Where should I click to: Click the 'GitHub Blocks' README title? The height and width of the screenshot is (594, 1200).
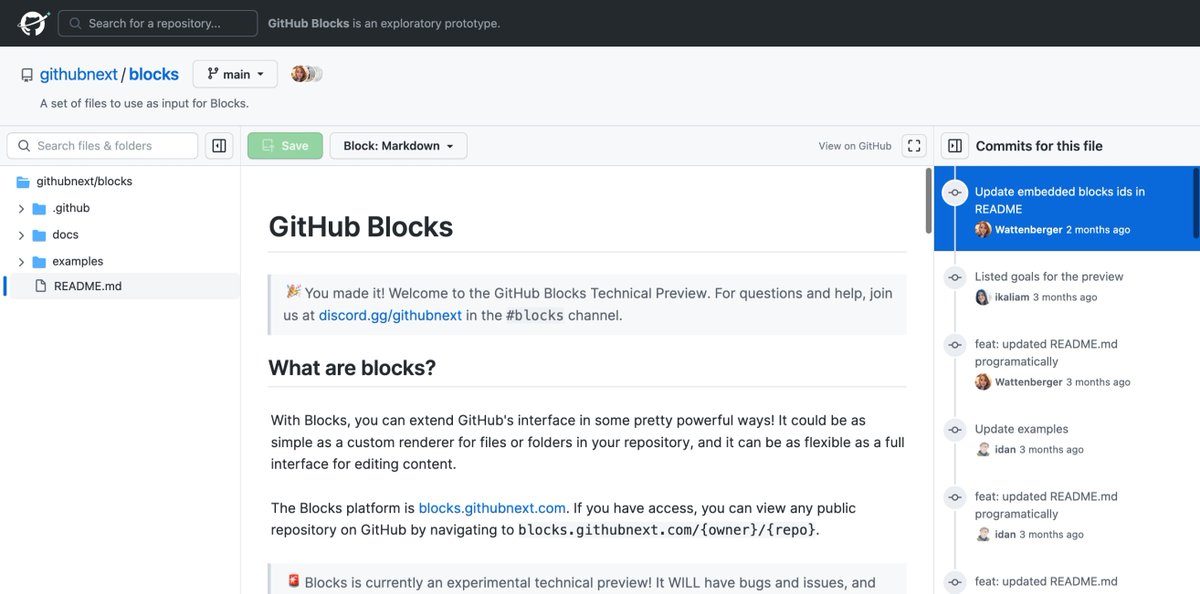[361, 227]
